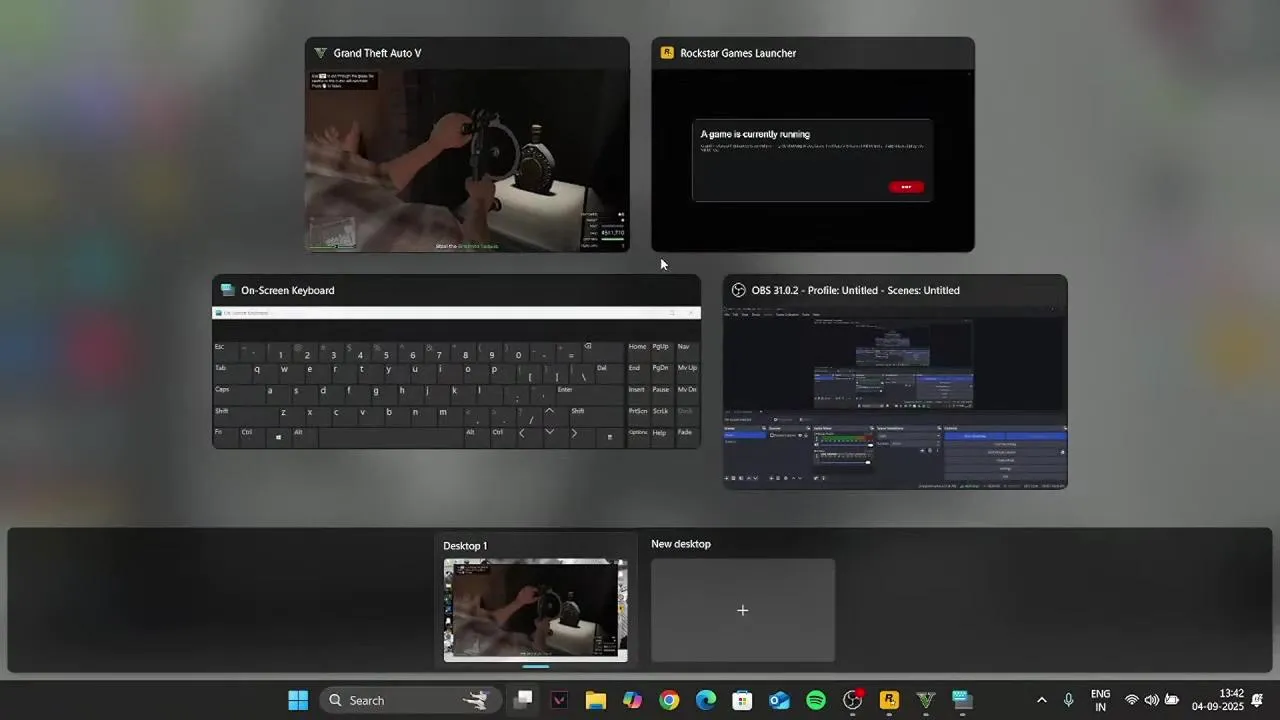Open Outlook from the taskbar
The image size is (1280, 720).
tap(779, 700)
